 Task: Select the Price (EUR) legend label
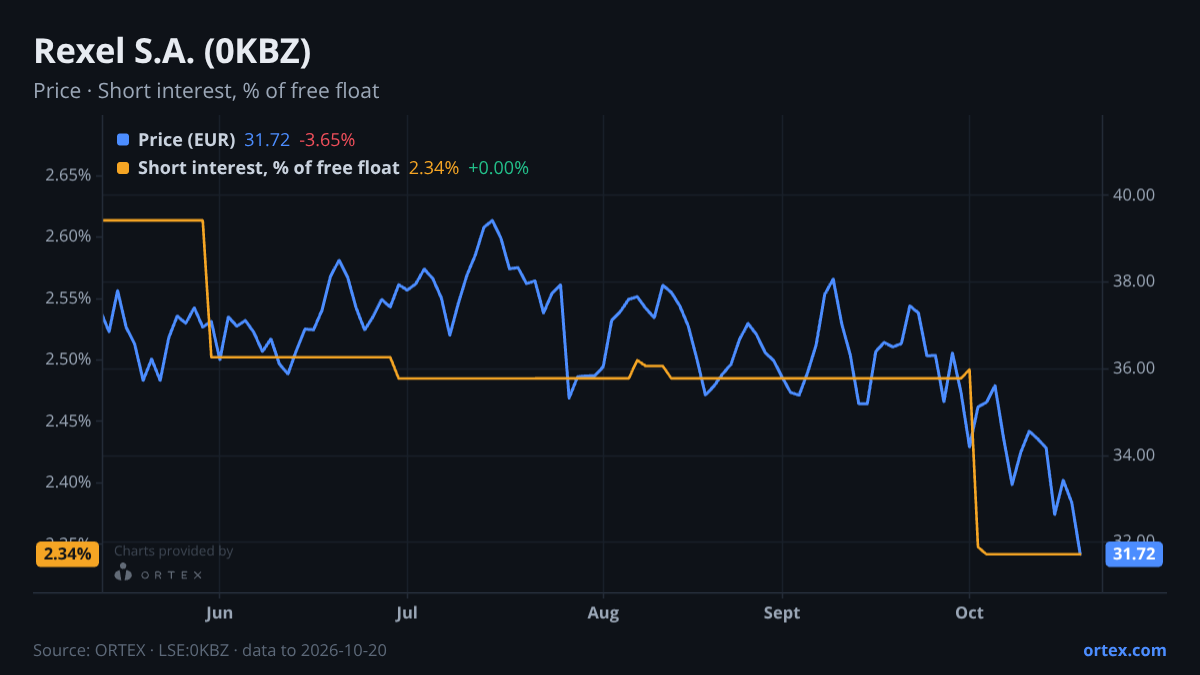coord(187,140)
